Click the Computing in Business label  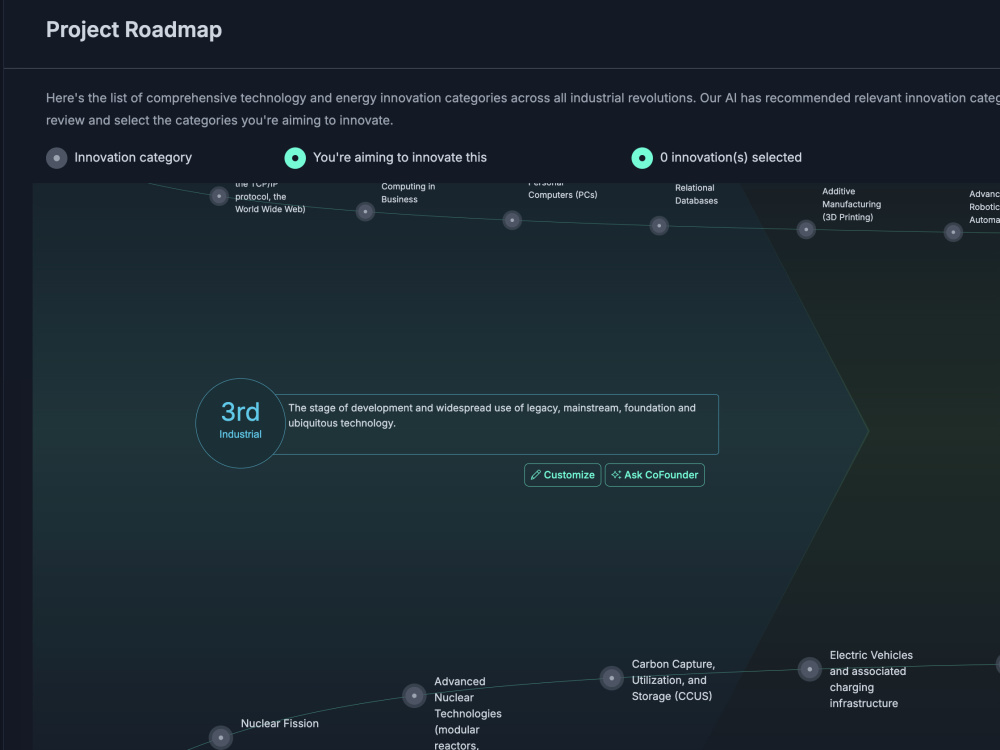pyautogui.click(x=408, y=193)
